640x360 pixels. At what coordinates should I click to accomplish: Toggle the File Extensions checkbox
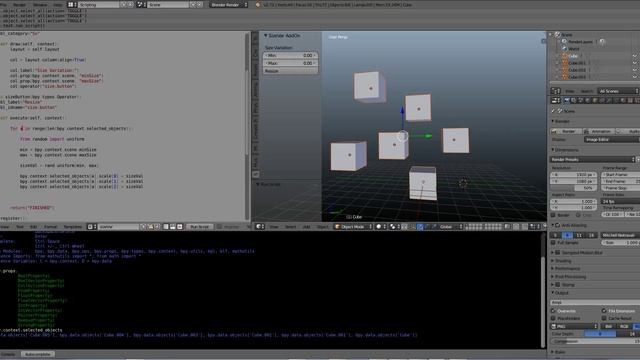(604, 311)
